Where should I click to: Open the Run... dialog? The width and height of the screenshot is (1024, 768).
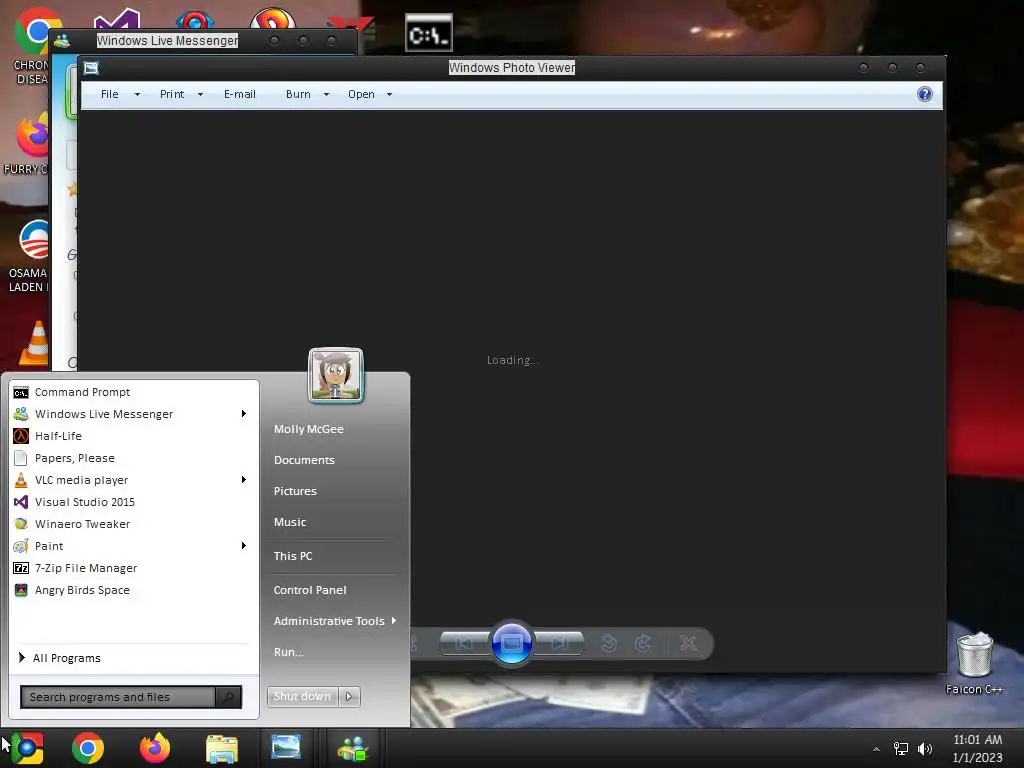coord(289,652)
